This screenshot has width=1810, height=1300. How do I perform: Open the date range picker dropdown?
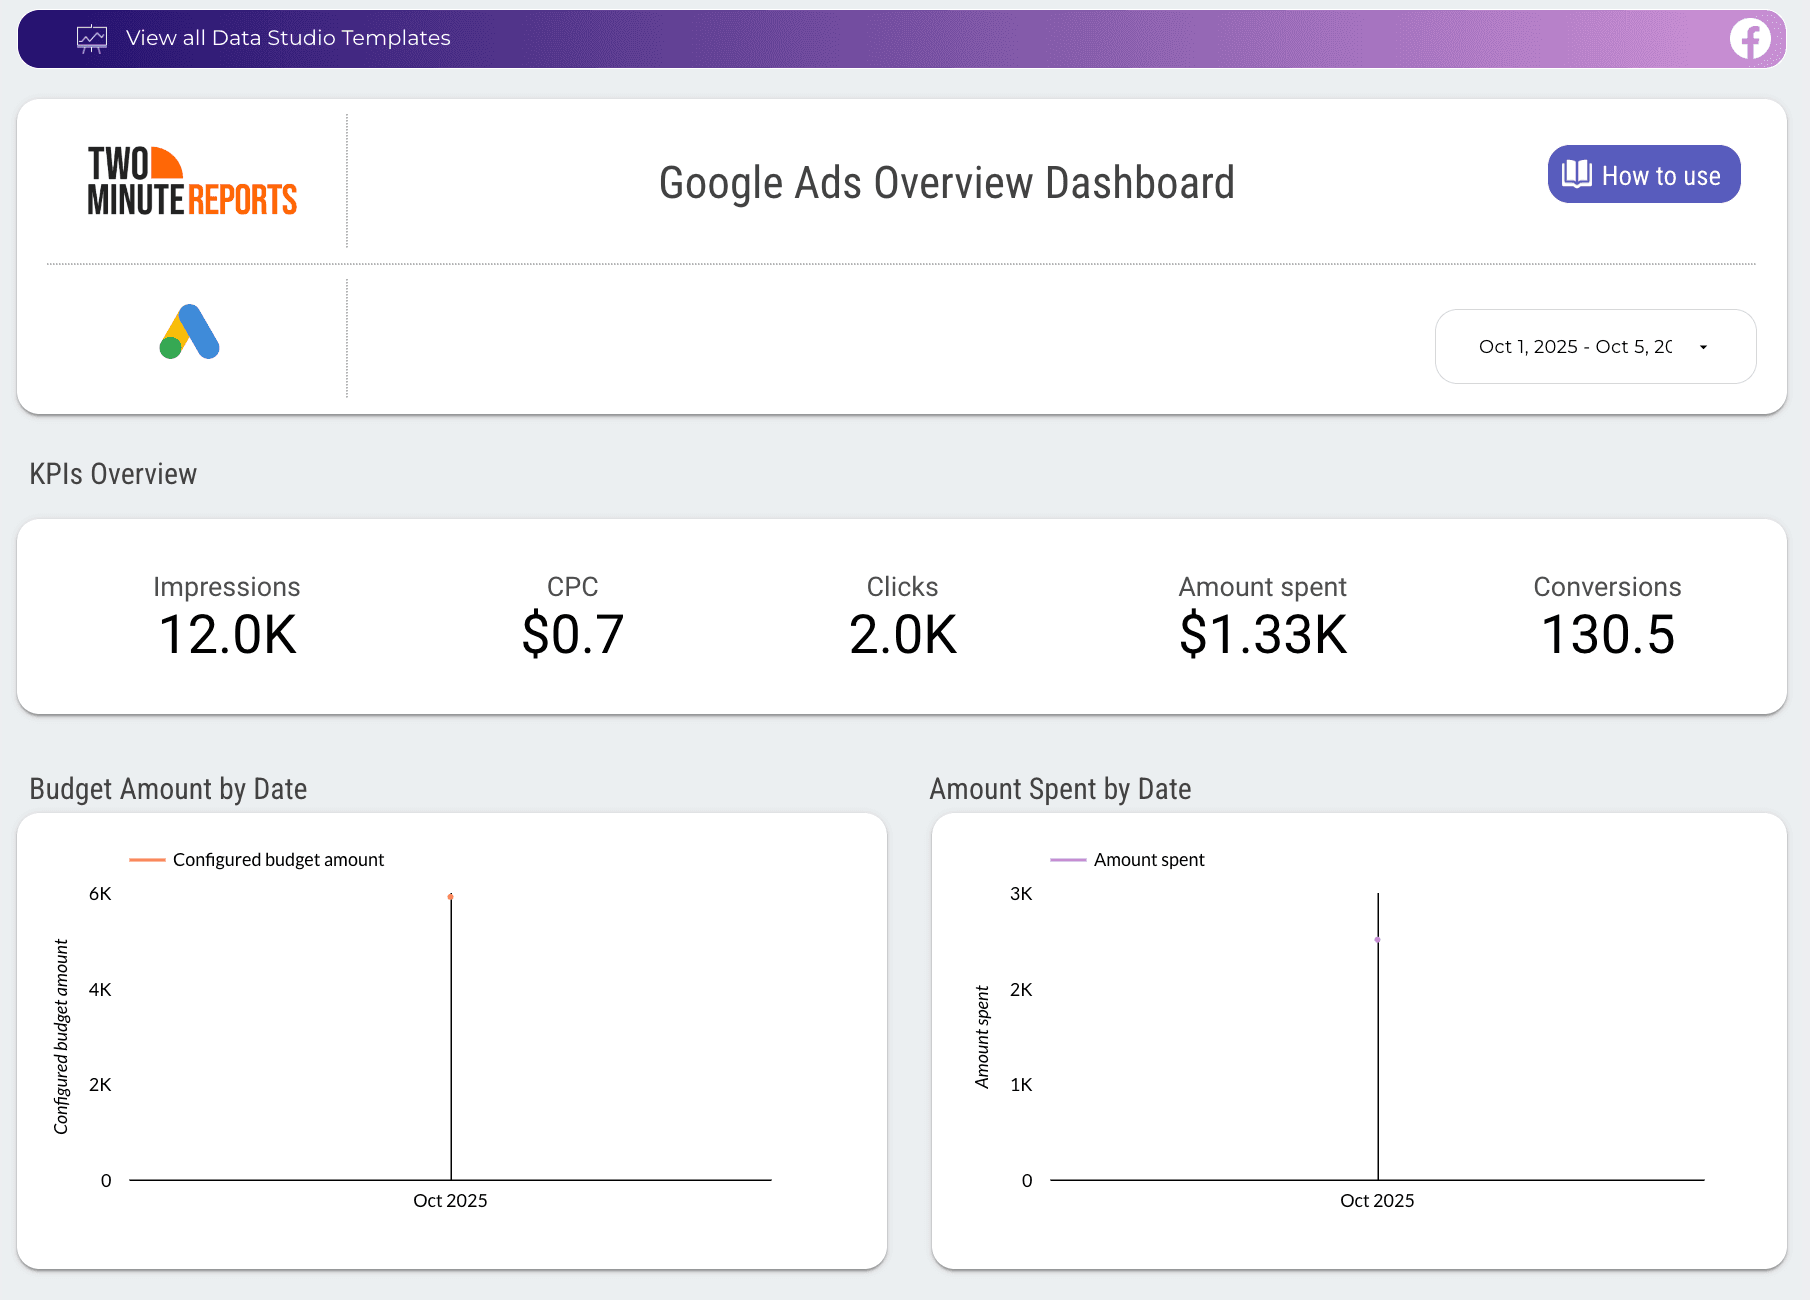click(1595, 347)
